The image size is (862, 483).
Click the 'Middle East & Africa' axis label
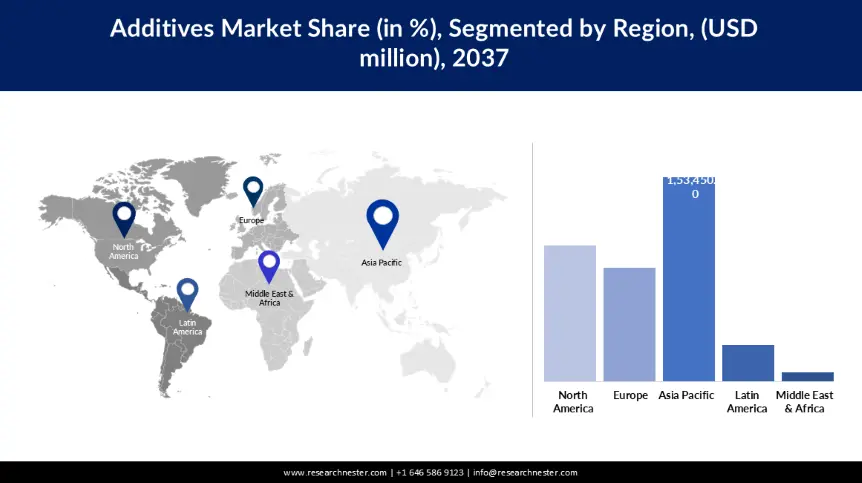804,402
